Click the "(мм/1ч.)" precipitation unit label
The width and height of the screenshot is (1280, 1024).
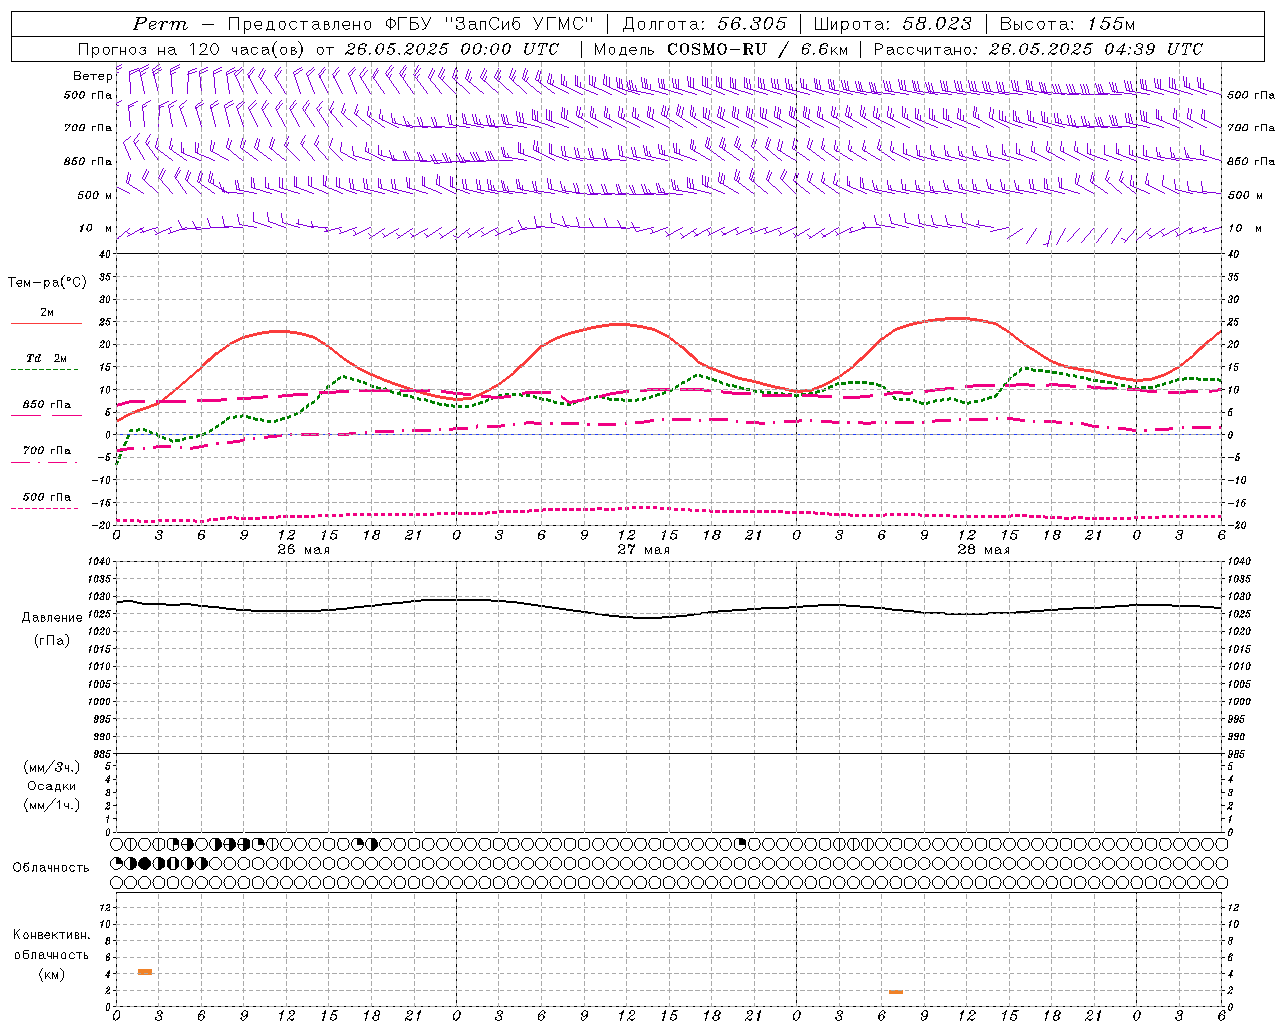52,805
